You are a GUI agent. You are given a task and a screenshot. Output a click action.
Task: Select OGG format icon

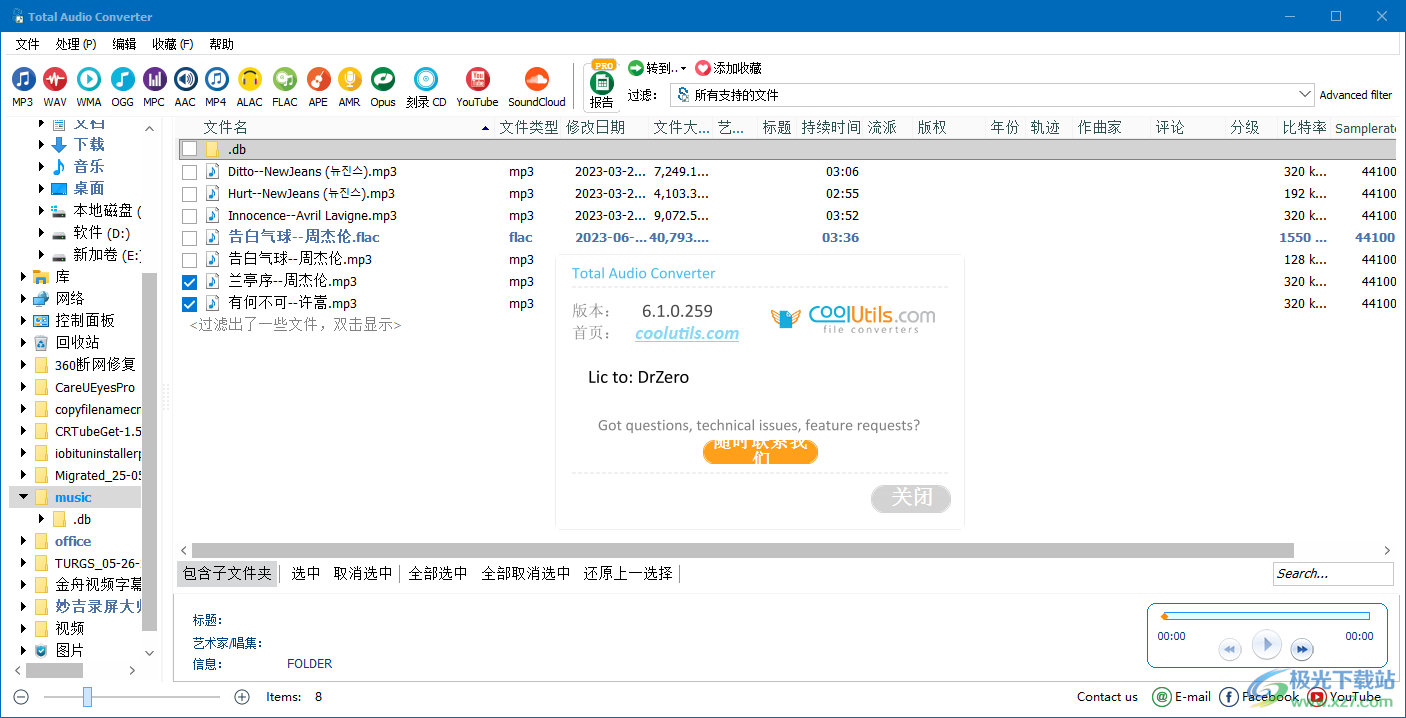point(122,80)
